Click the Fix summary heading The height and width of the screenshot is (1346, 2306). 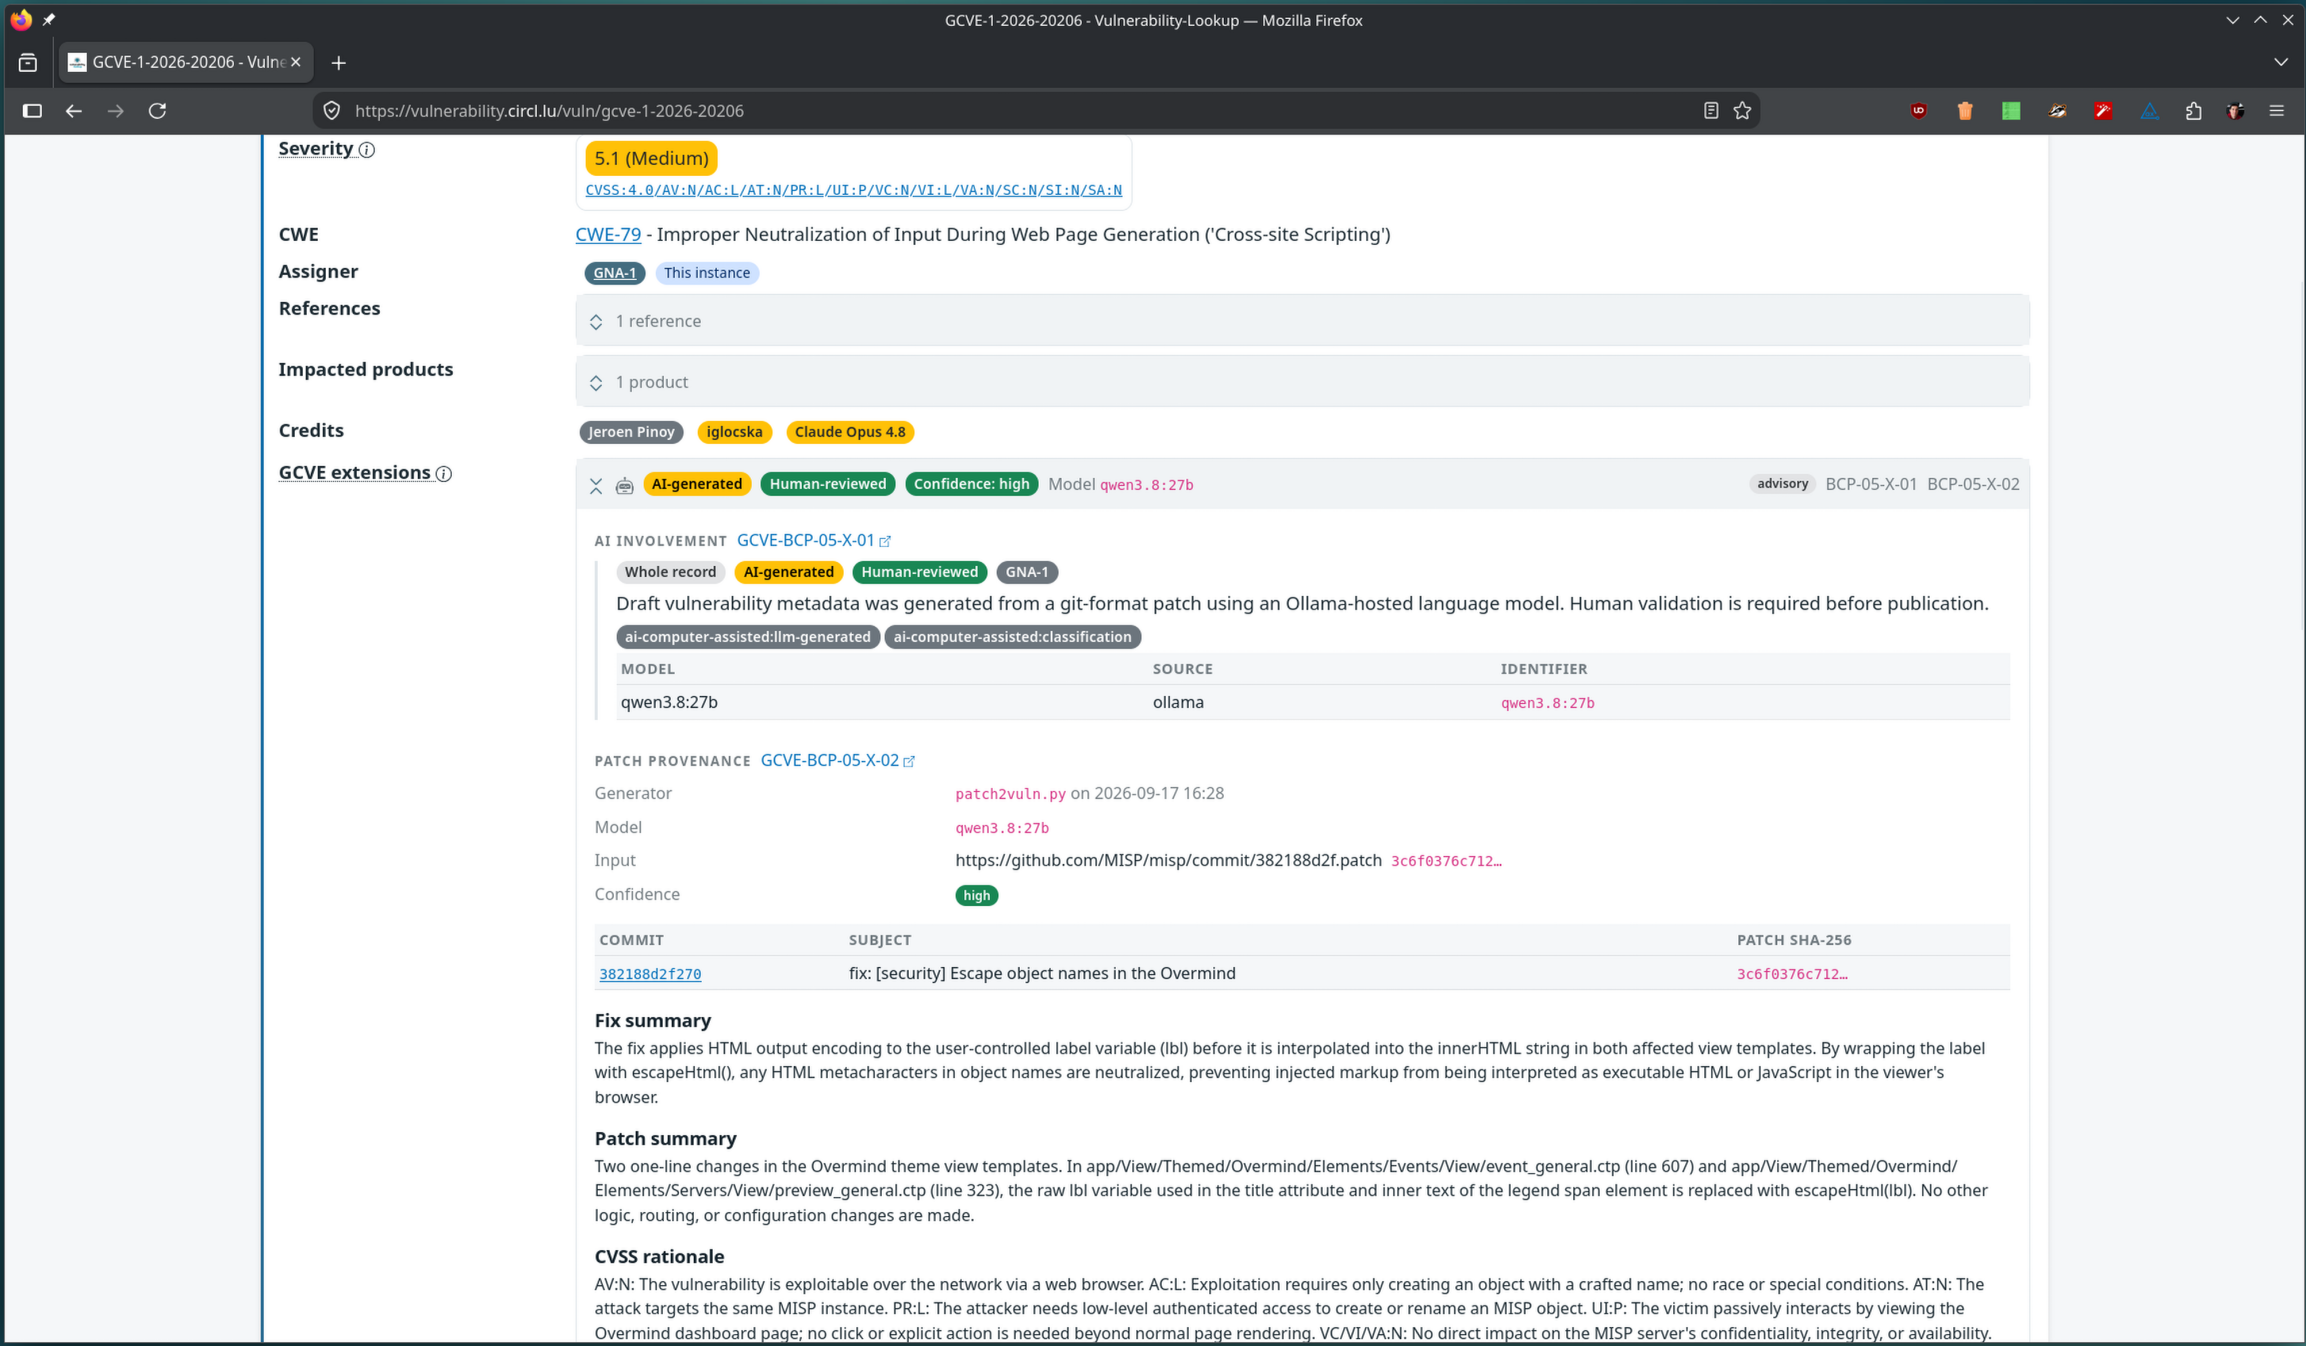click(653, 1020)
